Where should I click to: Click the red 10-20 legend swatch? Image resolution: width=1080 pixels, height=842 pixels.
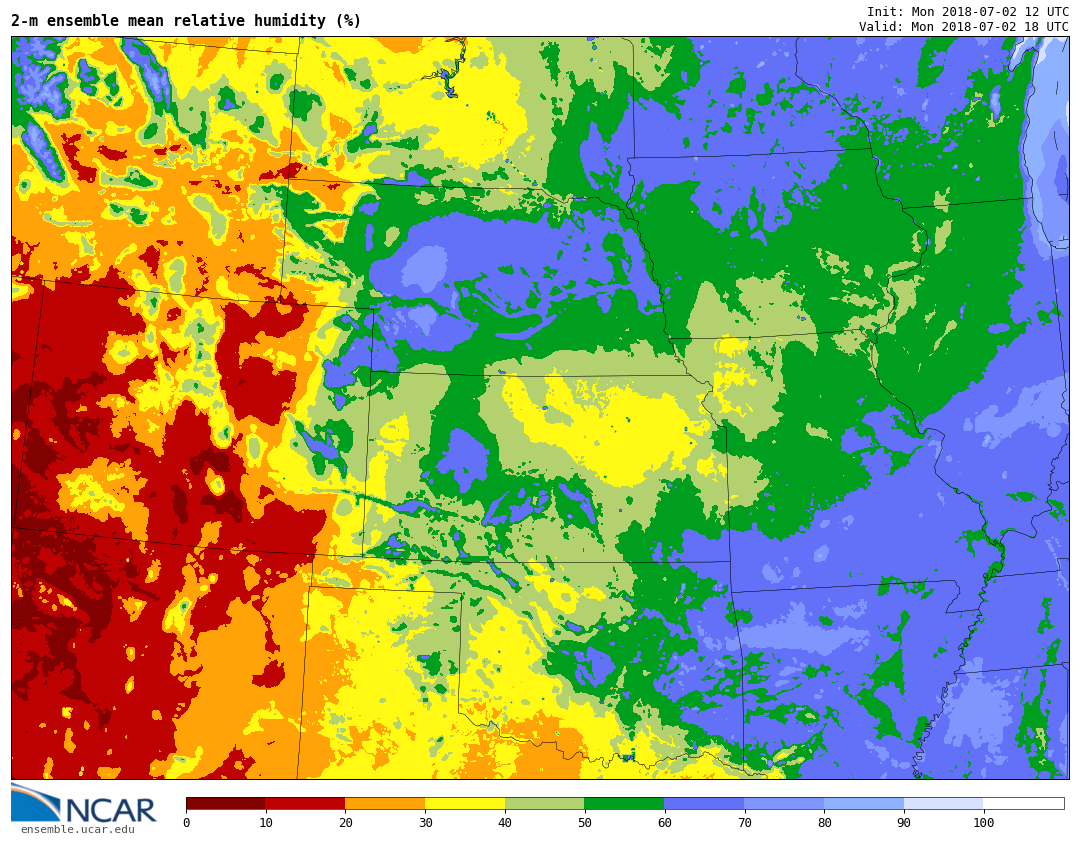pos(305,803)
